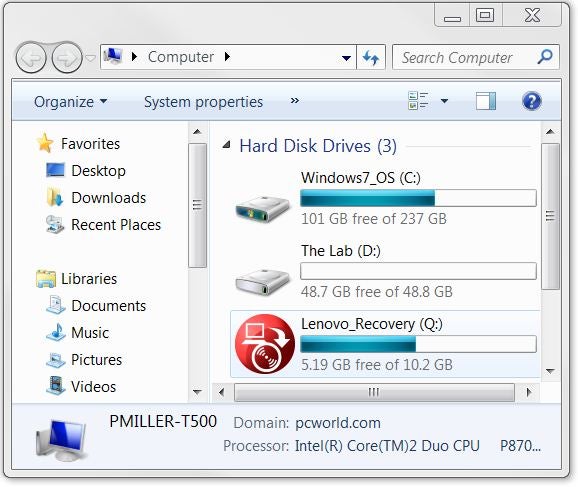Open the address bar history dropdown
Viewport: 578px width, 487px height.
tap(346, 58)
